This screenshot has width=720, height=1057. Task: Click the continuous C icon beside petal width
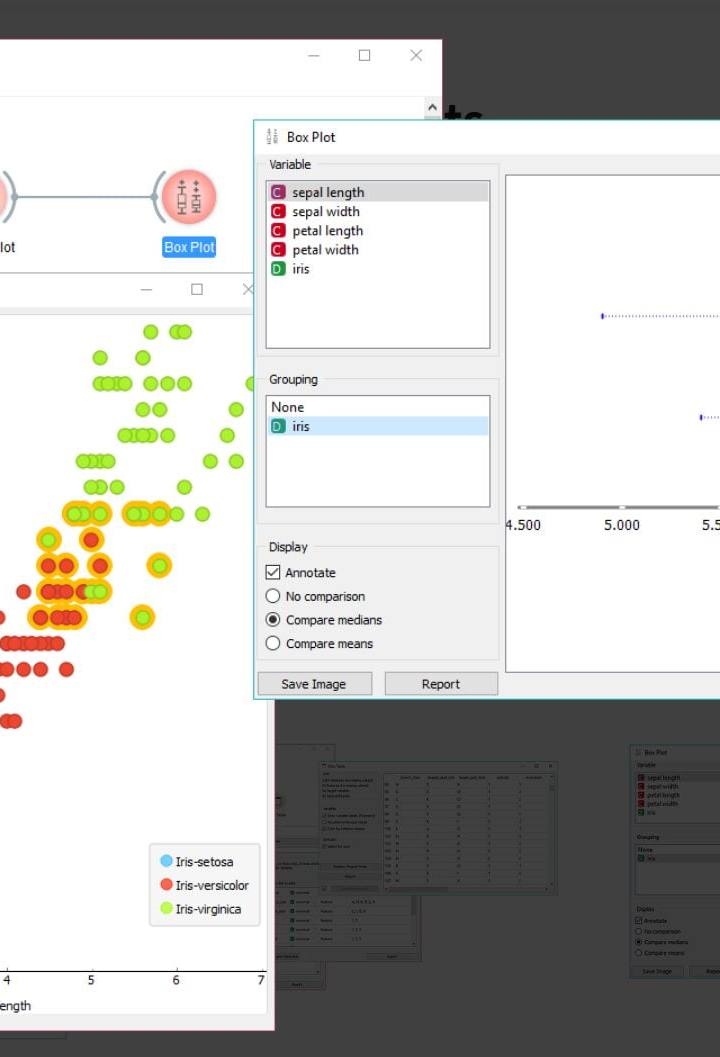[x=278, y=249]
